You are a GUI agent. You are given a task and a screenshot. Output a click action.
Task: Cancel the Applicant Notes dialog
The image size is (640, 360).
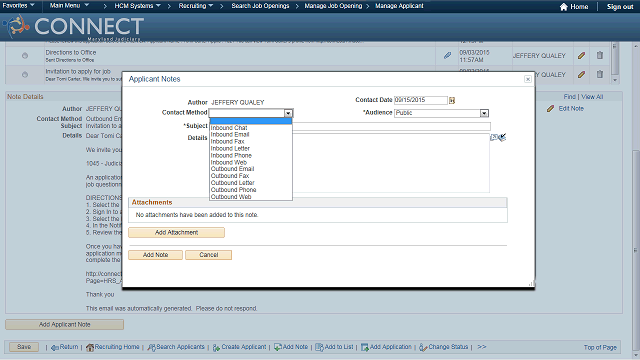click(209, 255)
